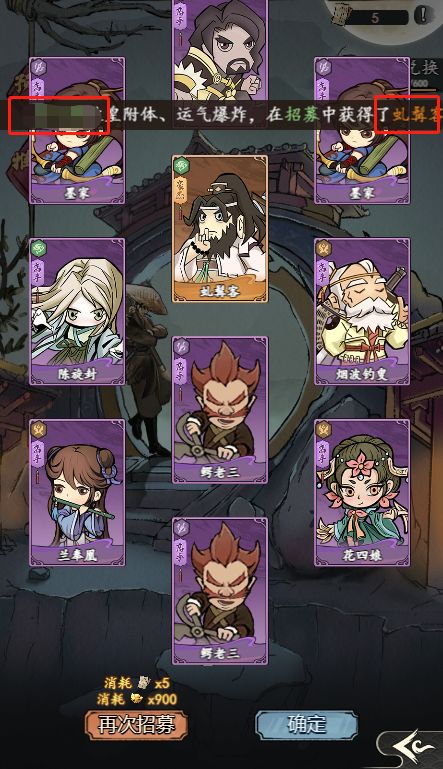Screen dimensions: 443x769
Task: Select the orange 虬髯客 hero card
Action: pyautogui.click(x=220, y=229)
